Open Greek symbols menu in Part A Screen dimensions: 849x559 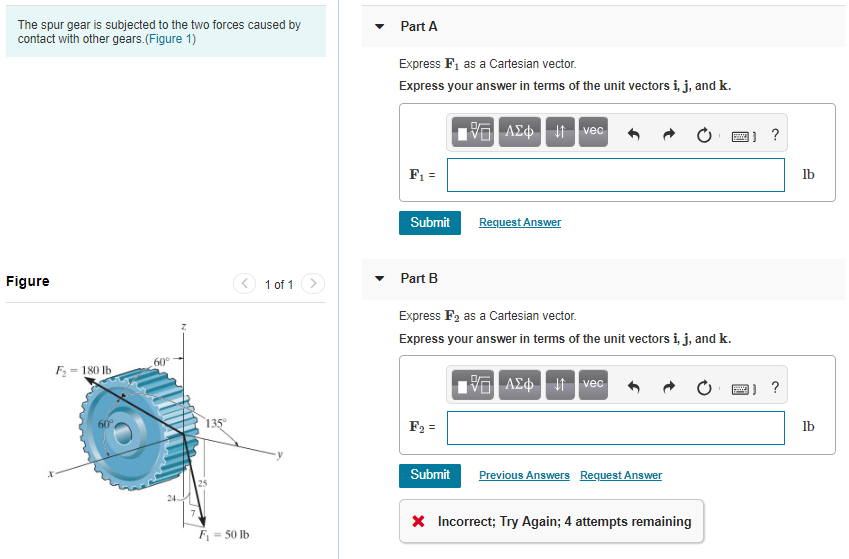click(519, 132)
